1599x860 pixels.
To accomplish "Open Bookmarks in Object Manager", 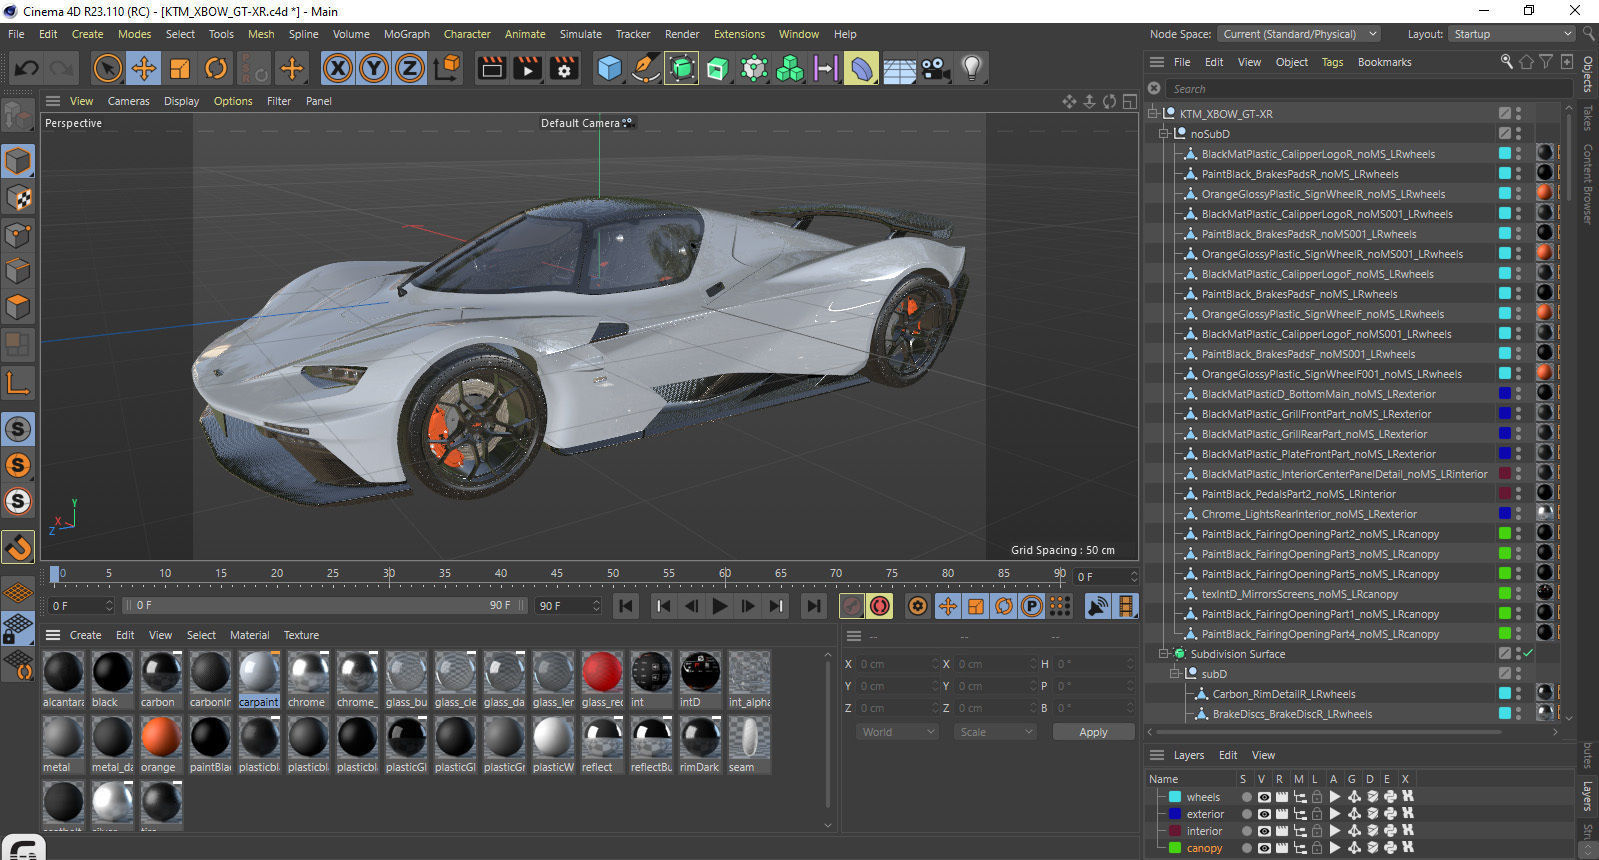I will point(1384,62).
